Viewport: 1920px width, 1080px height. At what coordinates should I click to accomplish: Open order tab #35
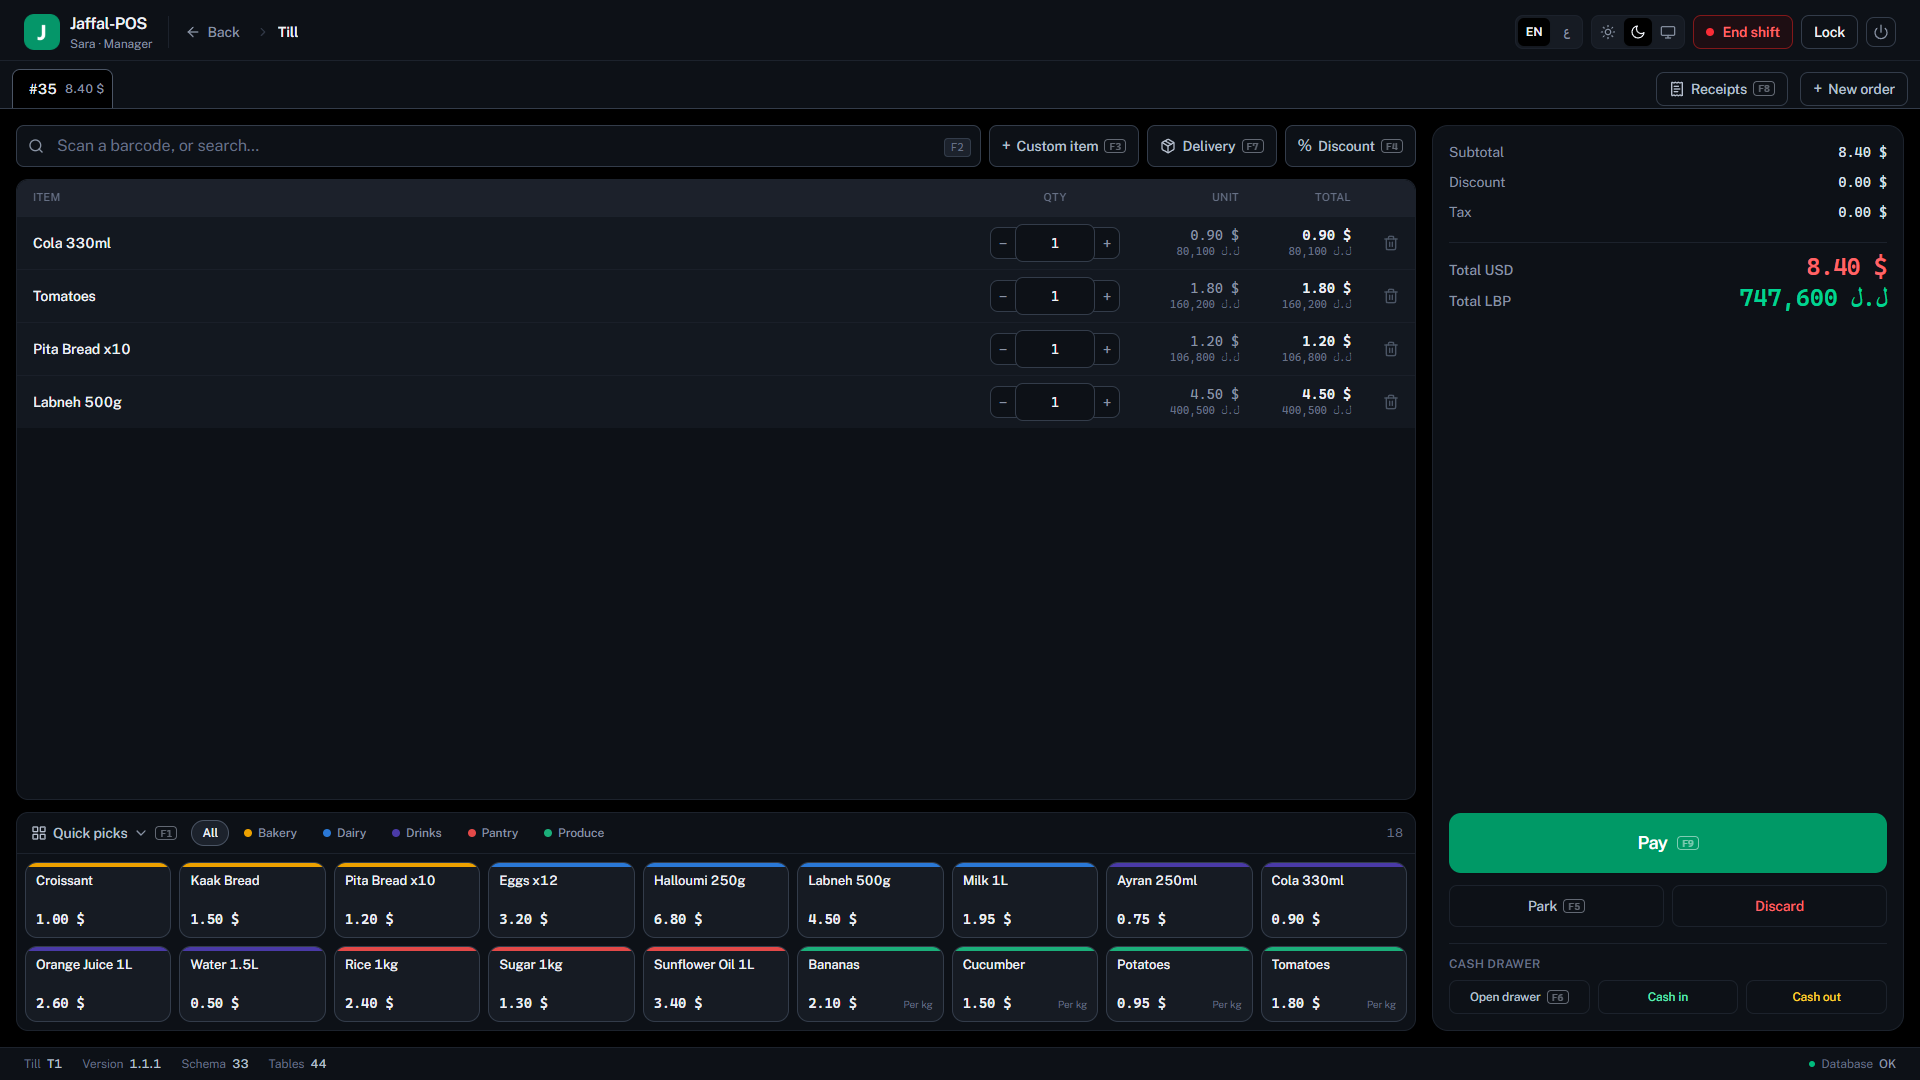coord(63,89)
